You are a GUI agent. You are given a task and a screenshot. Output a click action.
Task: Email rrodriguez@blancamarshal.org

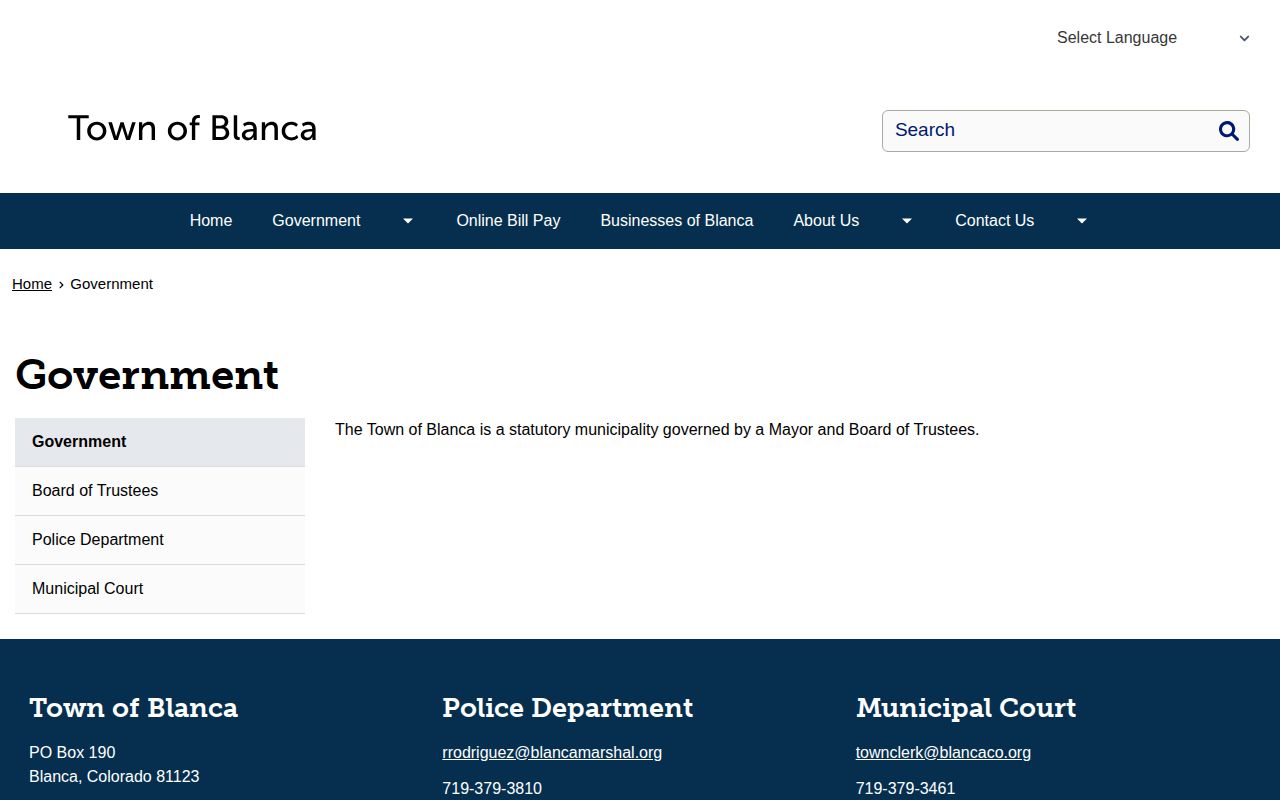click(552, 753)
